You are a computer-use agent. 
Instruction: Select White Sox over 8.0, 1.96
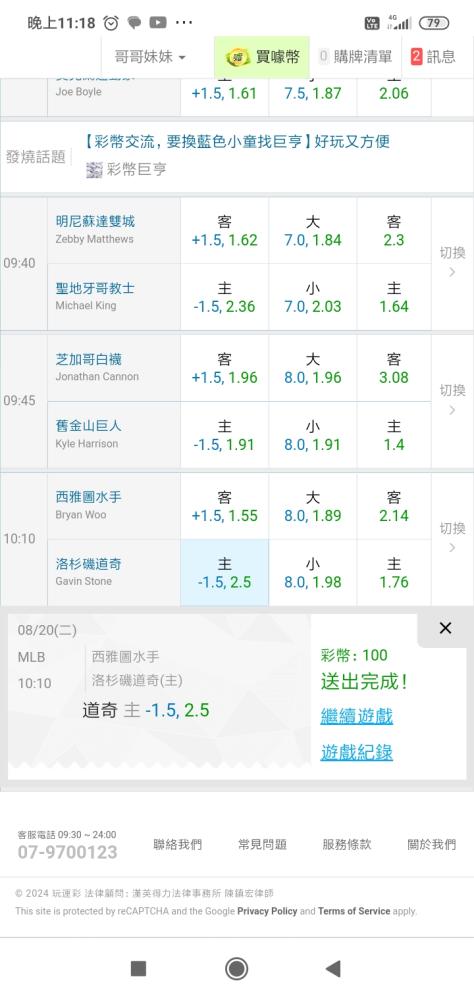[x=313, y=368]
